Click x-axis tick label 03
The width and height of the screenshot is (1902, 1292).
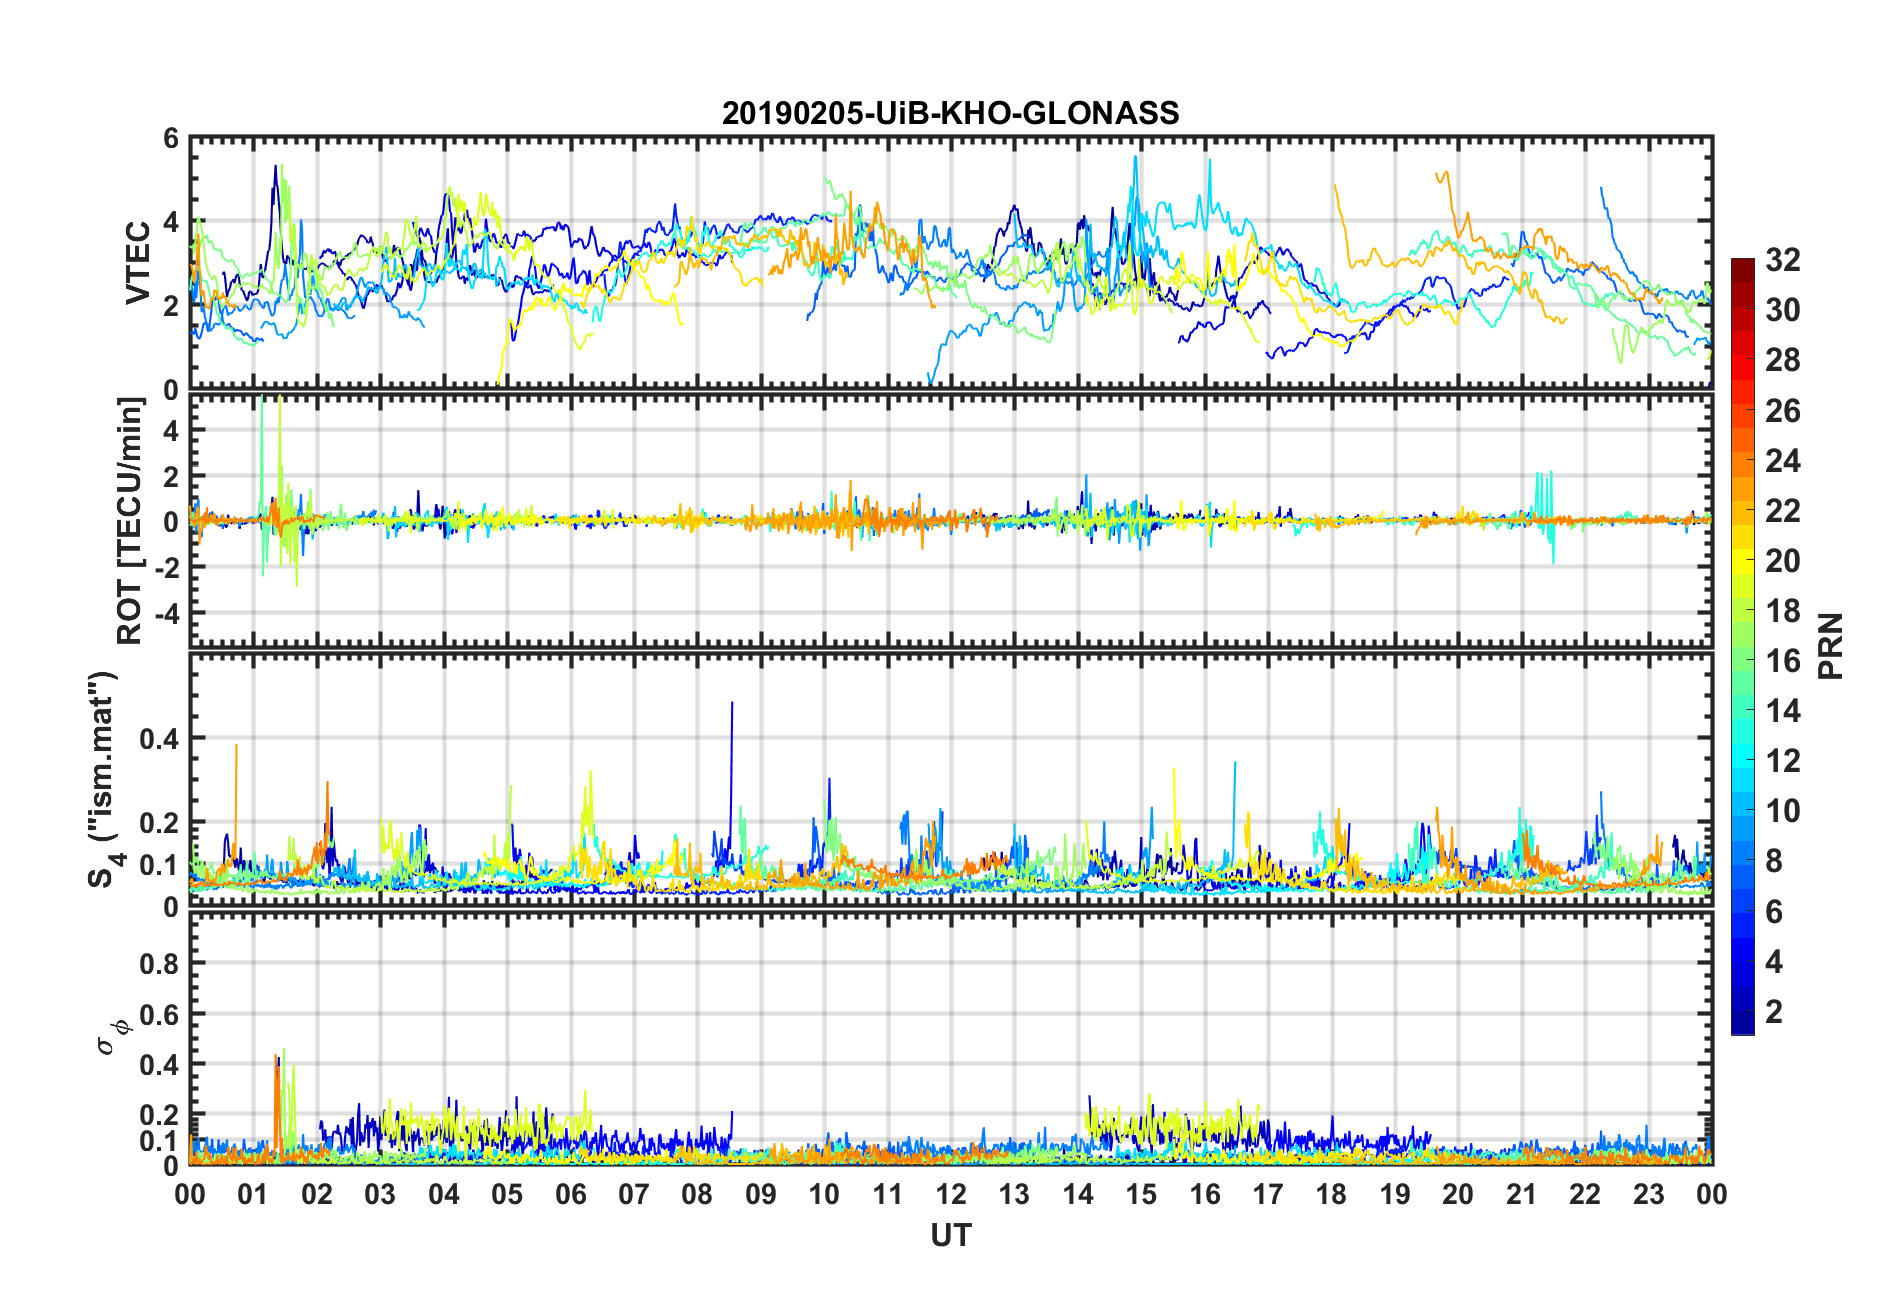pos(380,1195)
